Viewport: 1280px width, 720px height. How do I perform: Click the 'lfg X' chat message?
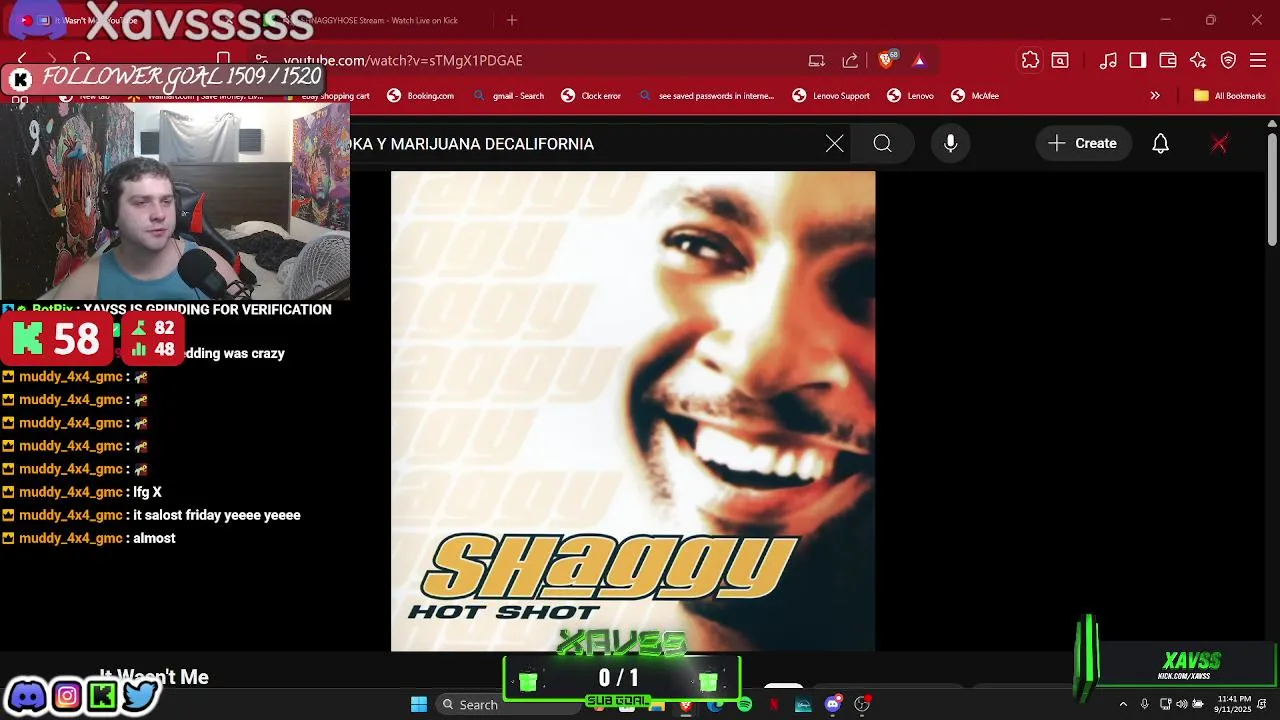147,492
